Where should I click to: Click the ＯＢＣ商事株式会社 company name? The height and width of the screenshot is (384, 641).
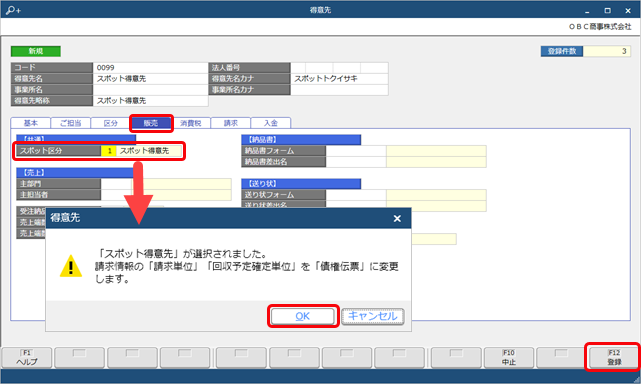(x=600, y=27)
